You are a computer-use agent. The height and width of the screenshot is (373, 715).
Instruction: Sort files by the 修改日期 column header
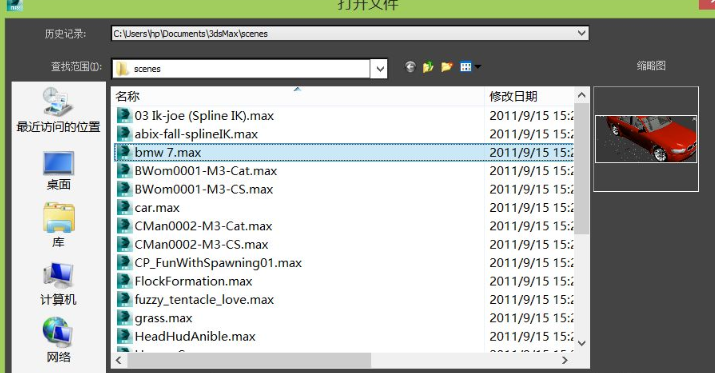(513, 97)
